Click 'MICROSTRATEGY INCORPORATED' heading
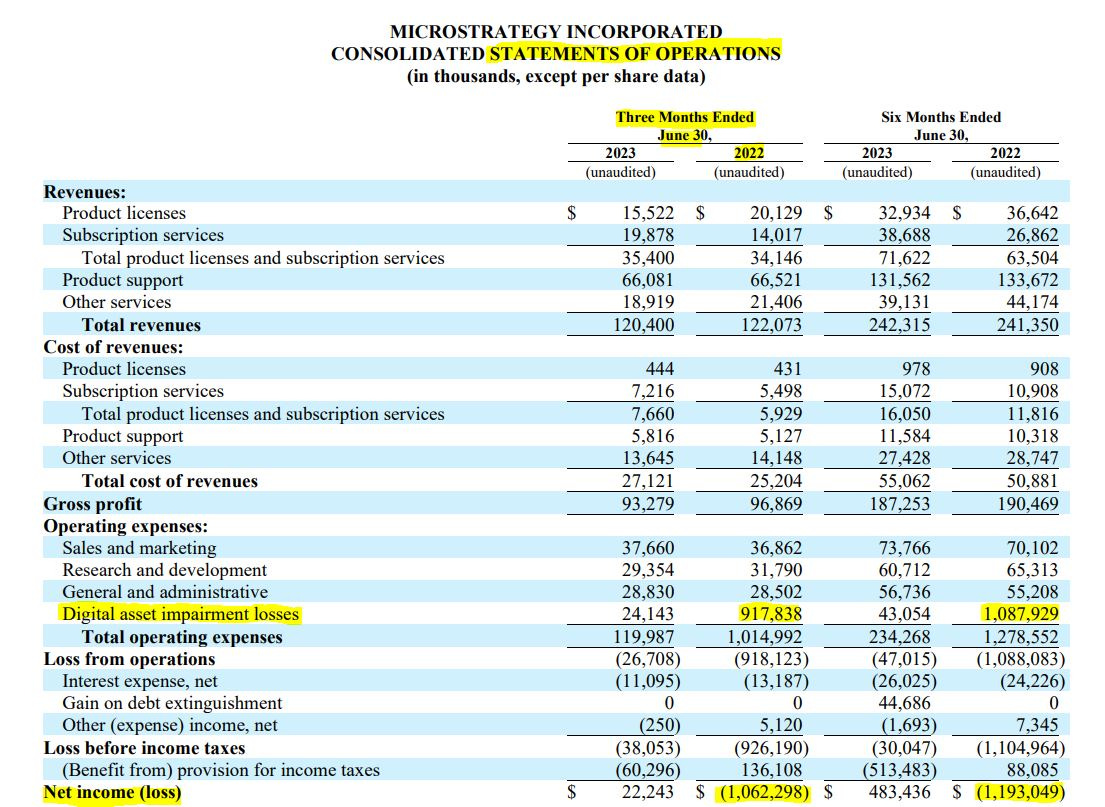 point(556,32)
